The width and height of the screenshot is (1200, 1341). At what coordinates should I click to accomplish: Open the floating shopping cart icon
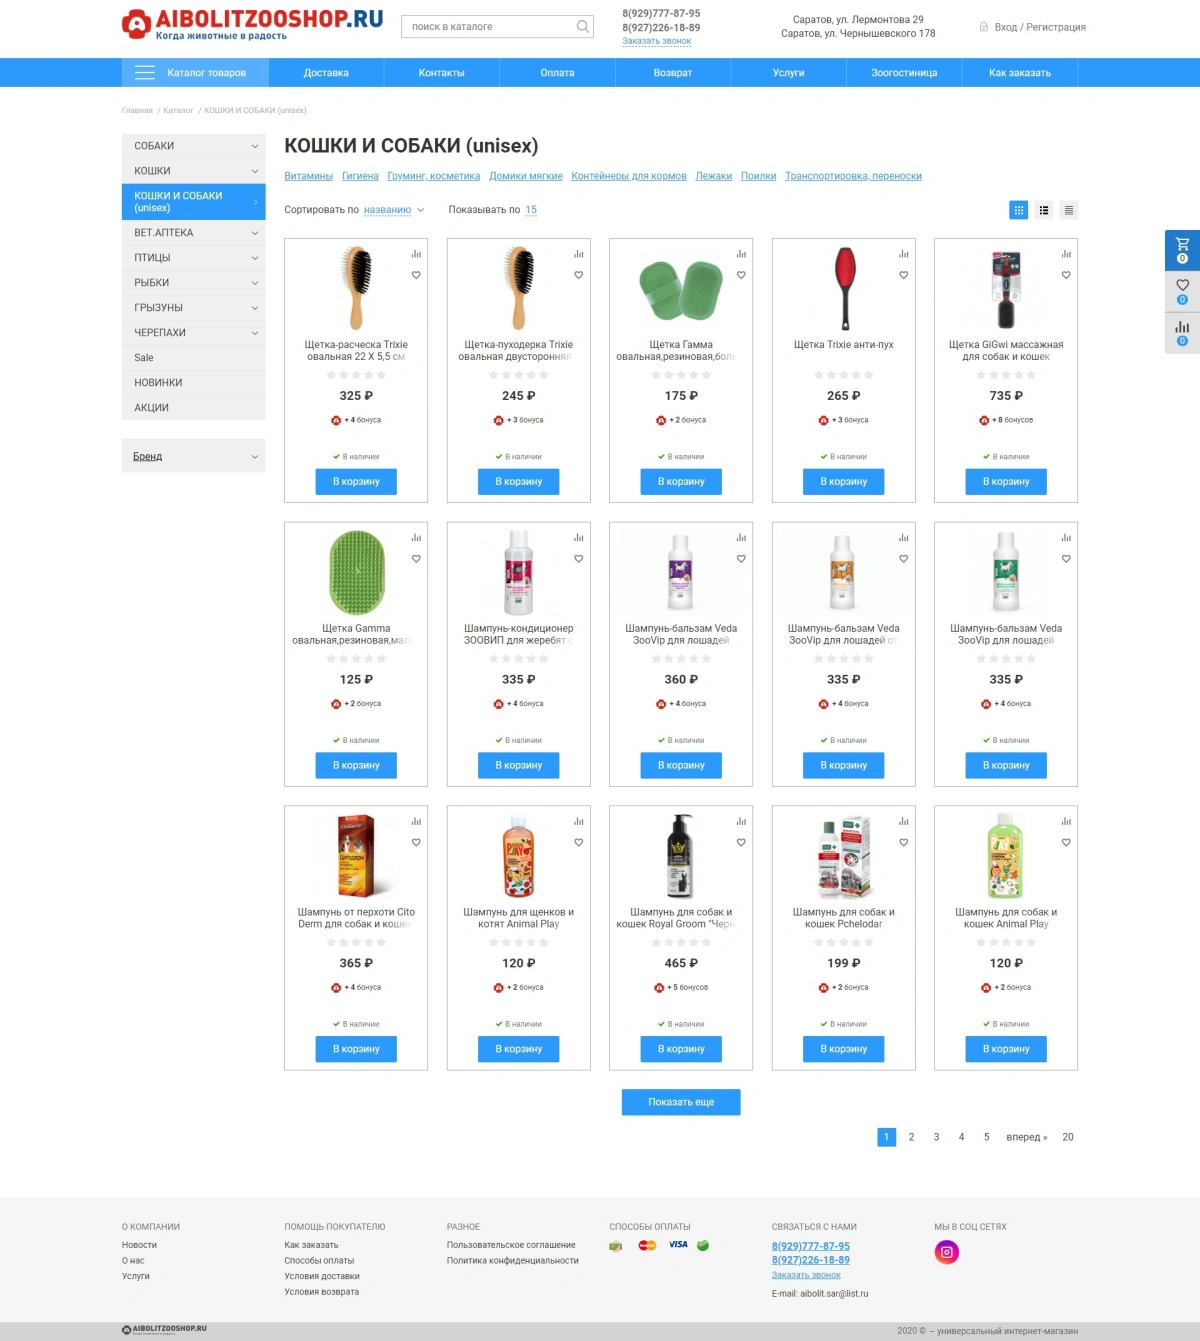[1182, 250]
